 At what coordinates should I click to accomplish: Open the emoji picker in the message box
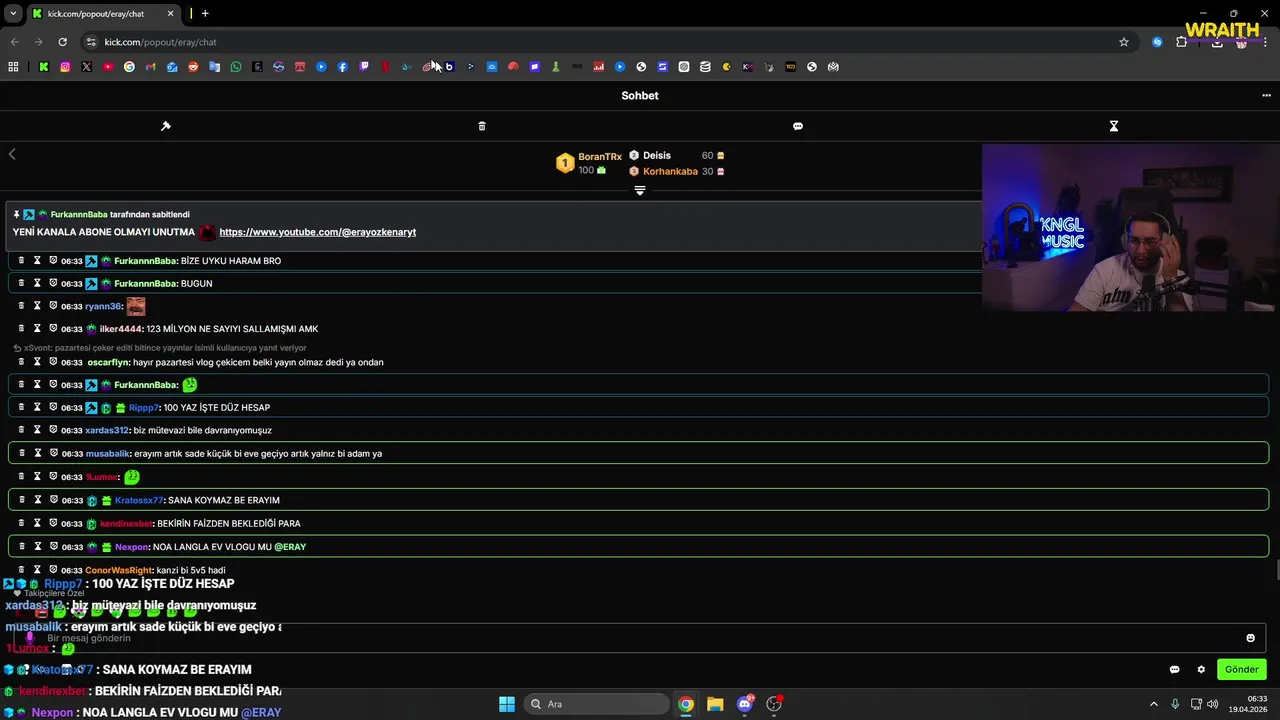point(1250,638)
